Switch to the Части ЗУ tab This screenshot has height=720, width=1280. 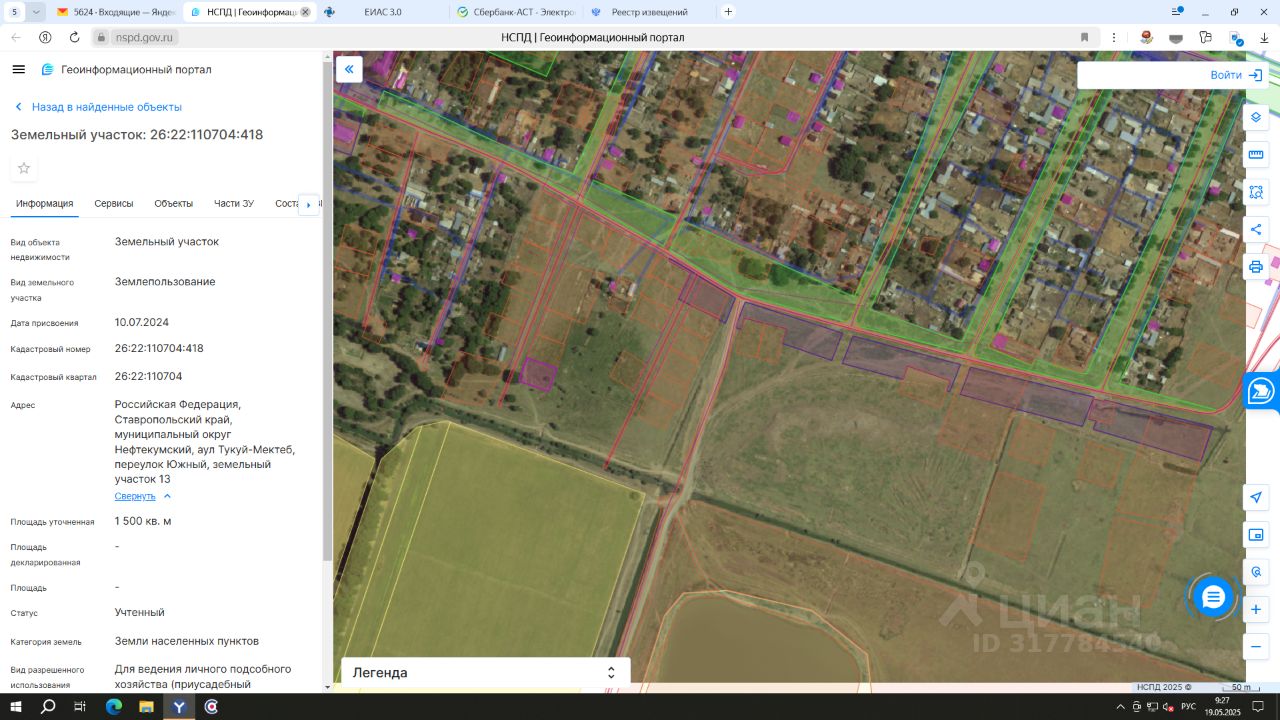(x=234, y=203)
